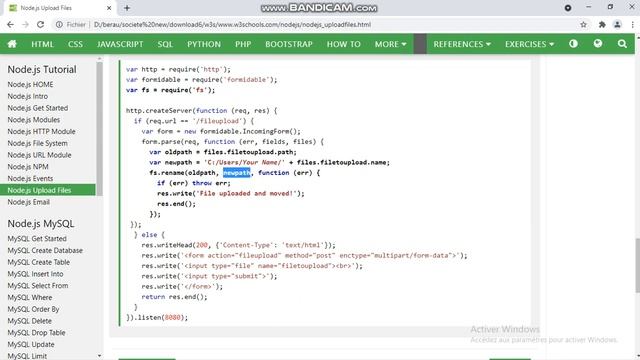This screenshot has height=360, width=640.
Task: Click the highlighted newpath word in code
Action: tap(236, 173)
